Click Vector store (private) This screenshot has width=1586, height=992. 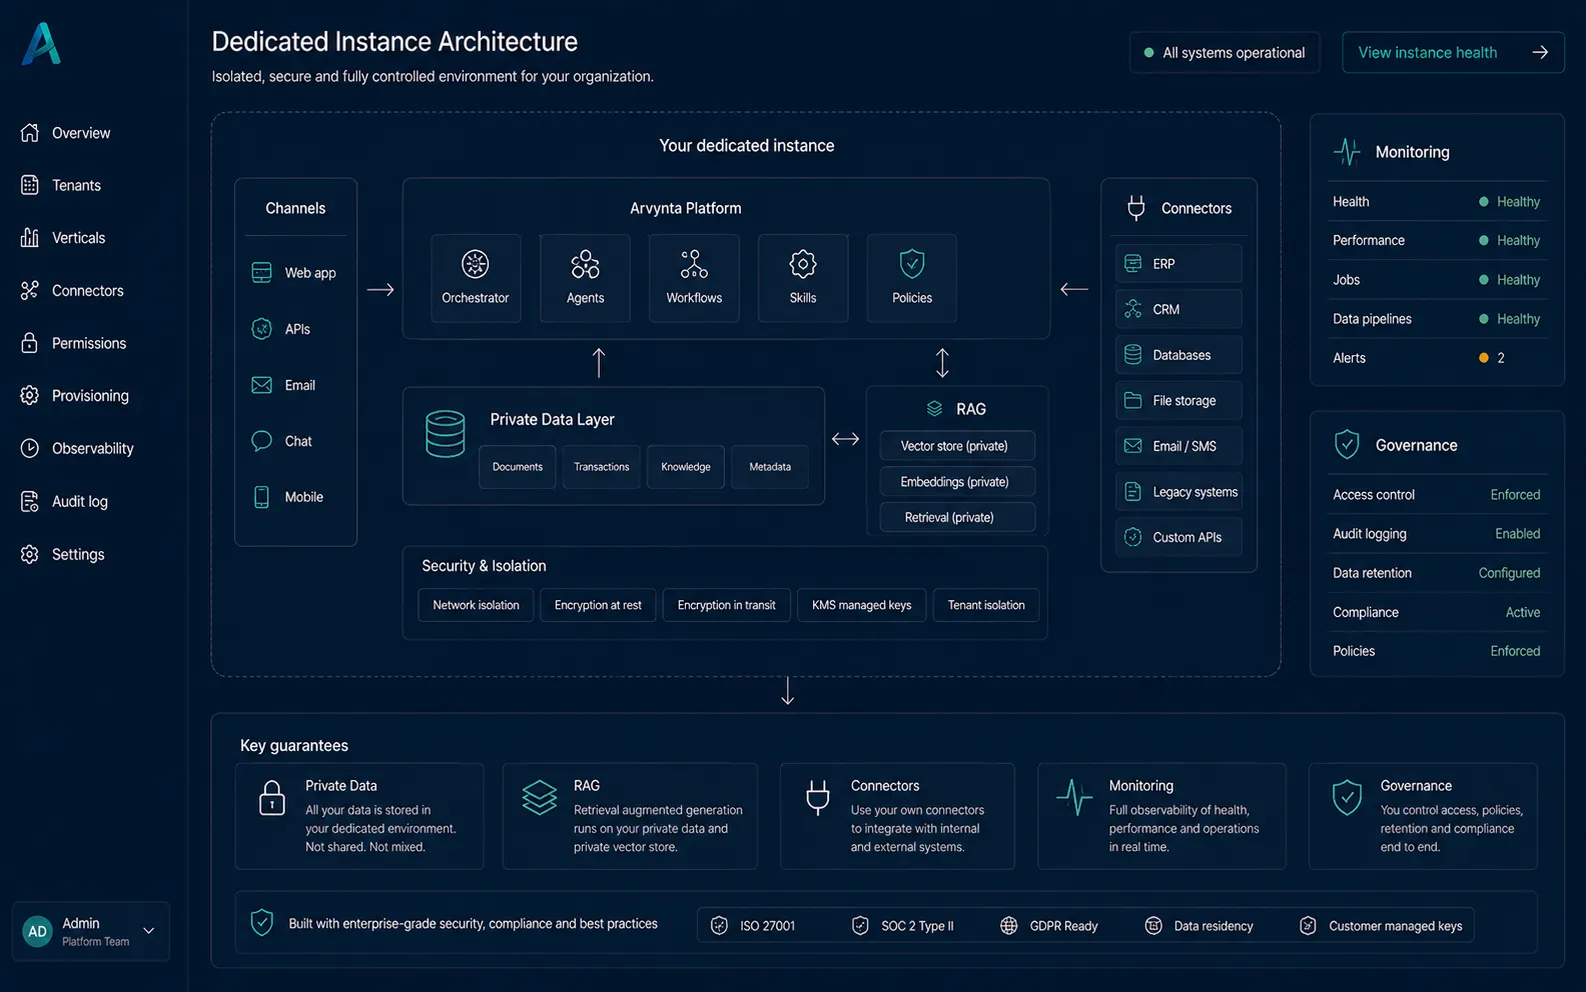[x=957, y=446]
